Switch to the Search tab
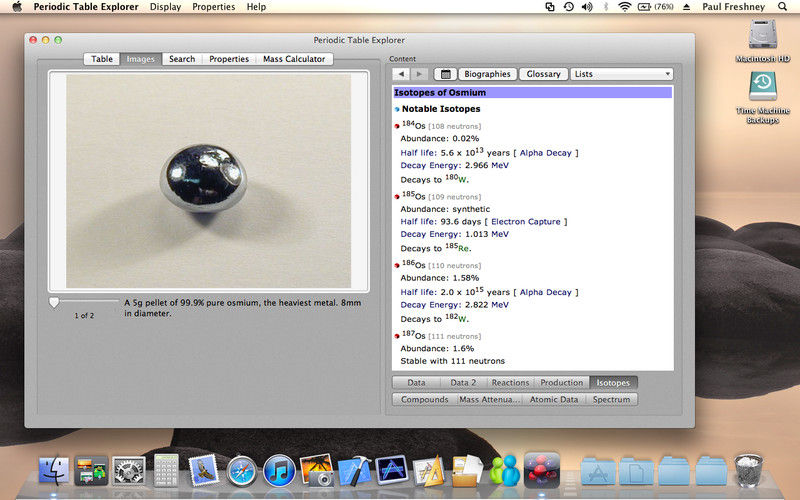 [182, 59]
